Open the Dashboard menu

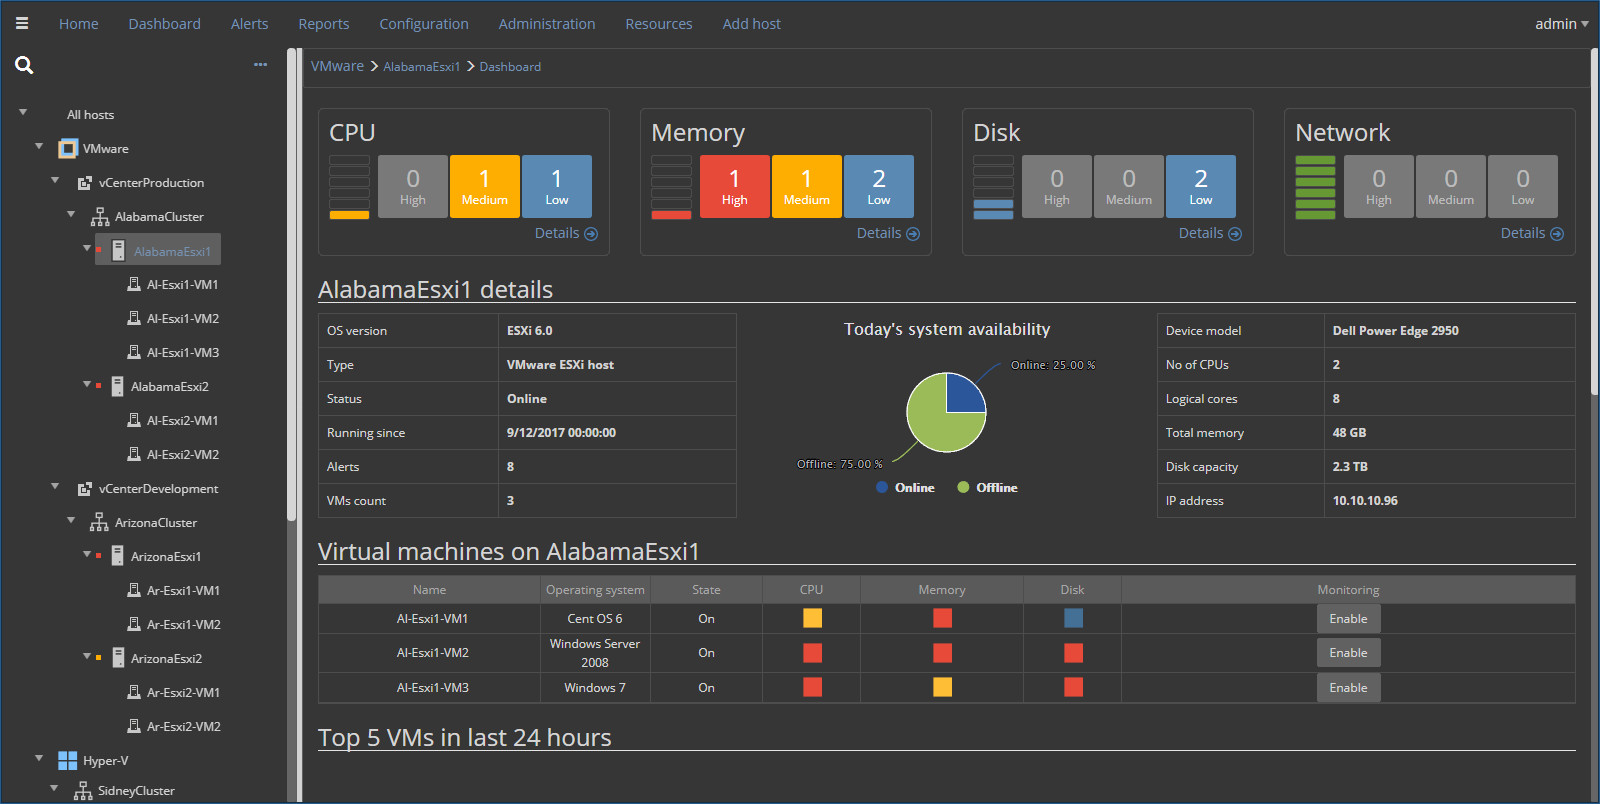pos(164,24)
